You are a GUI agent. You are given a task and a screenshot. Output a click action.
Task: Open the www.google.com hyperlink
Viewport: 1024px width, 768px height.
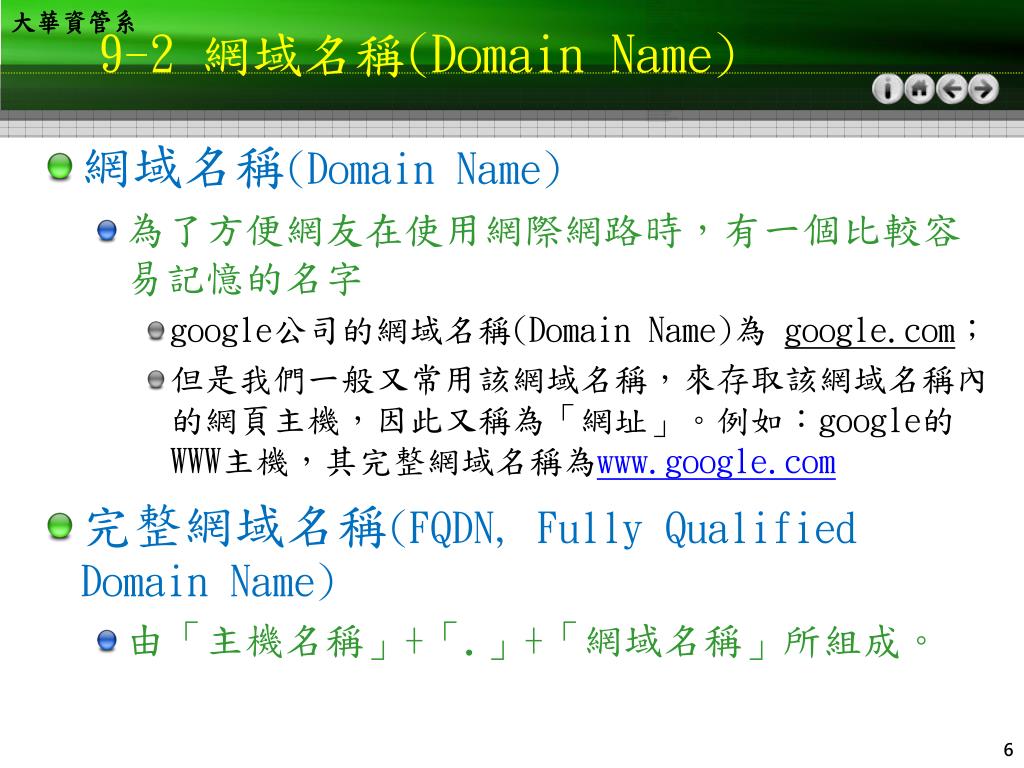point(716,463)
